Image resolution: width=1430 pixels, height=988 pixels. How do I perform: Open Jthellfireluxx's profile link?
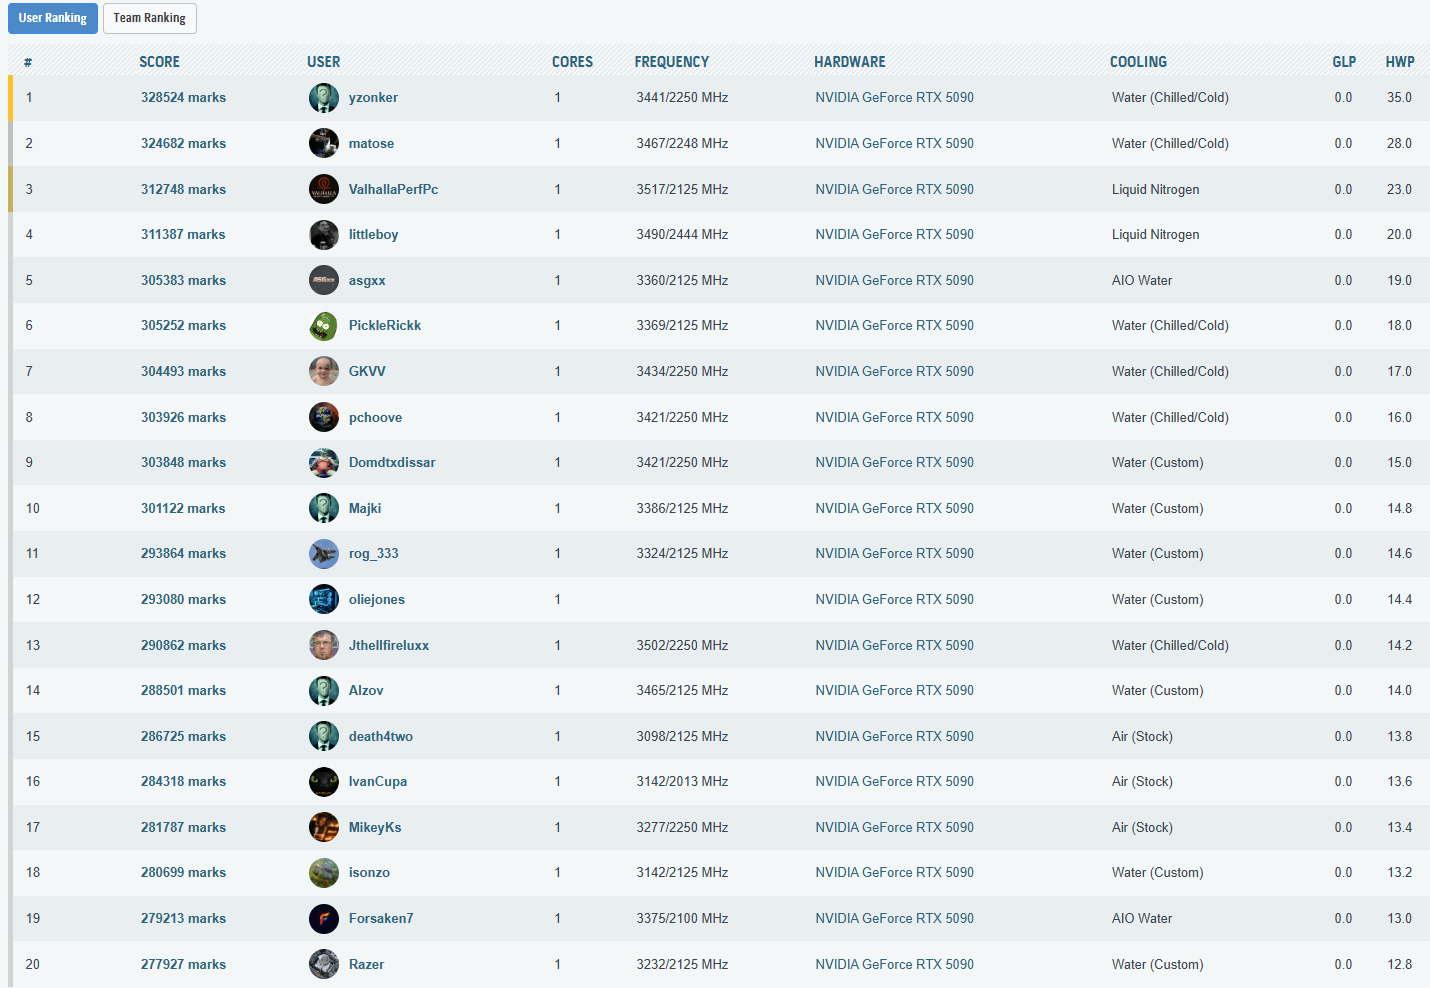[388, 646]
